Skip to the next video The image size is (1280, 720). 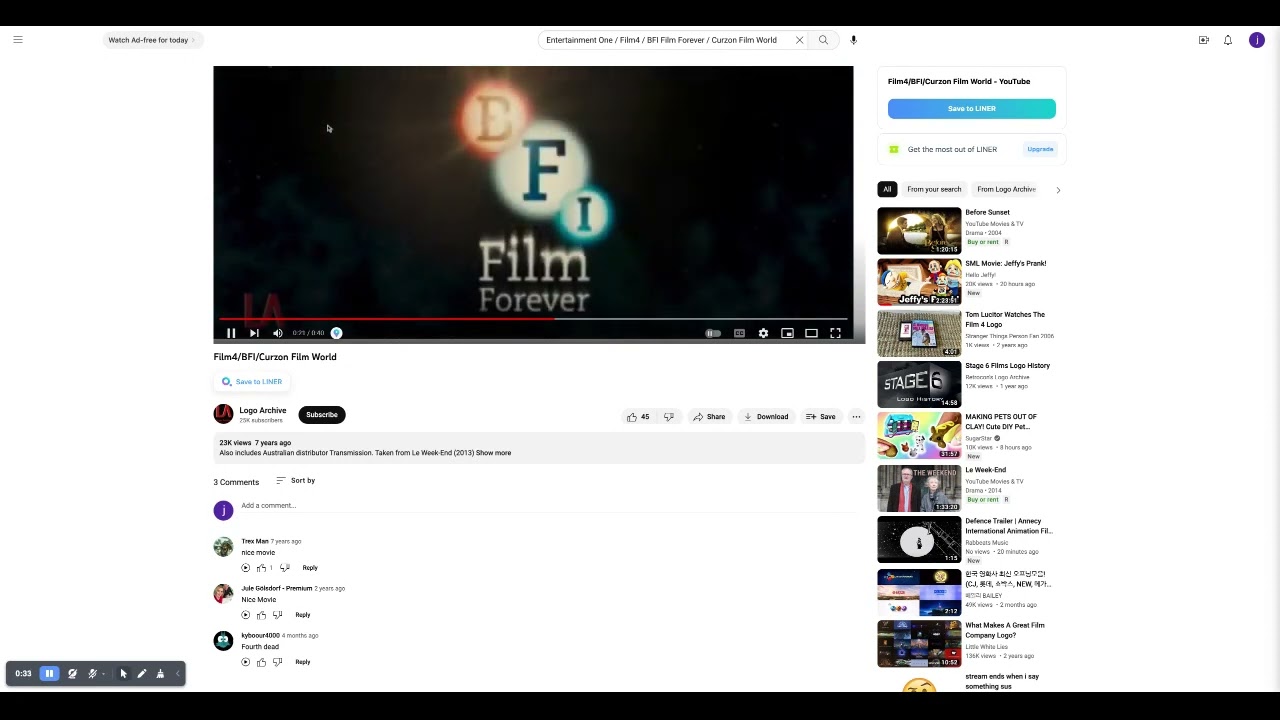(254, 333)
